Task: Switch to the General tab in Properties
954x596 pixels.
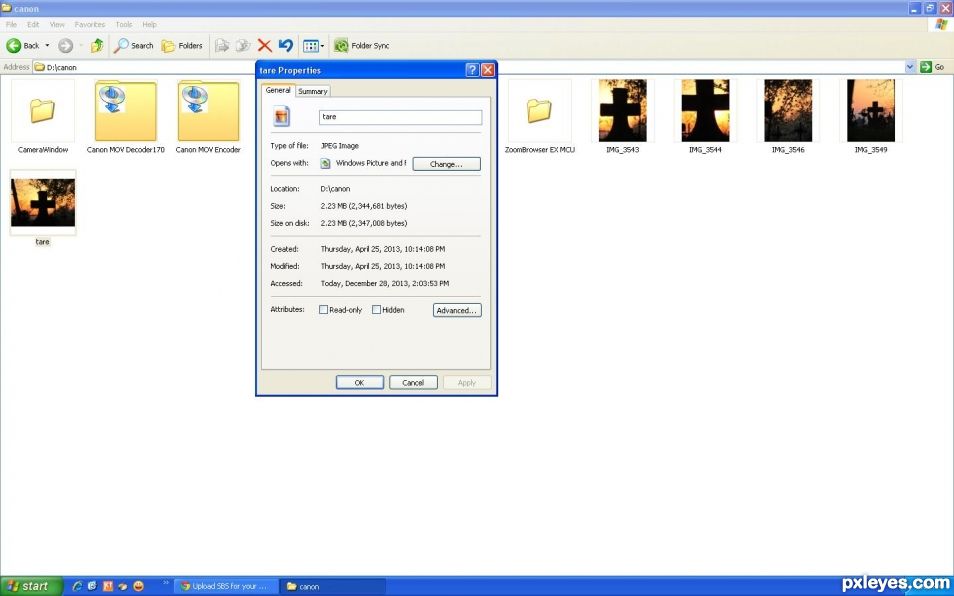Action: [278, 90]
